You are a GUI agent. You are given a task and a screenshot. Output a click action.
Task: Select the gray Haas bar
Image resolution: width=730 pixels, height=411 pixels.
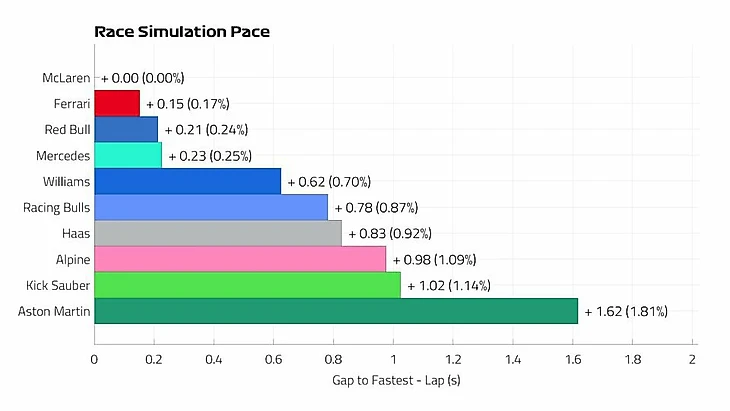[x=218, y=233]
